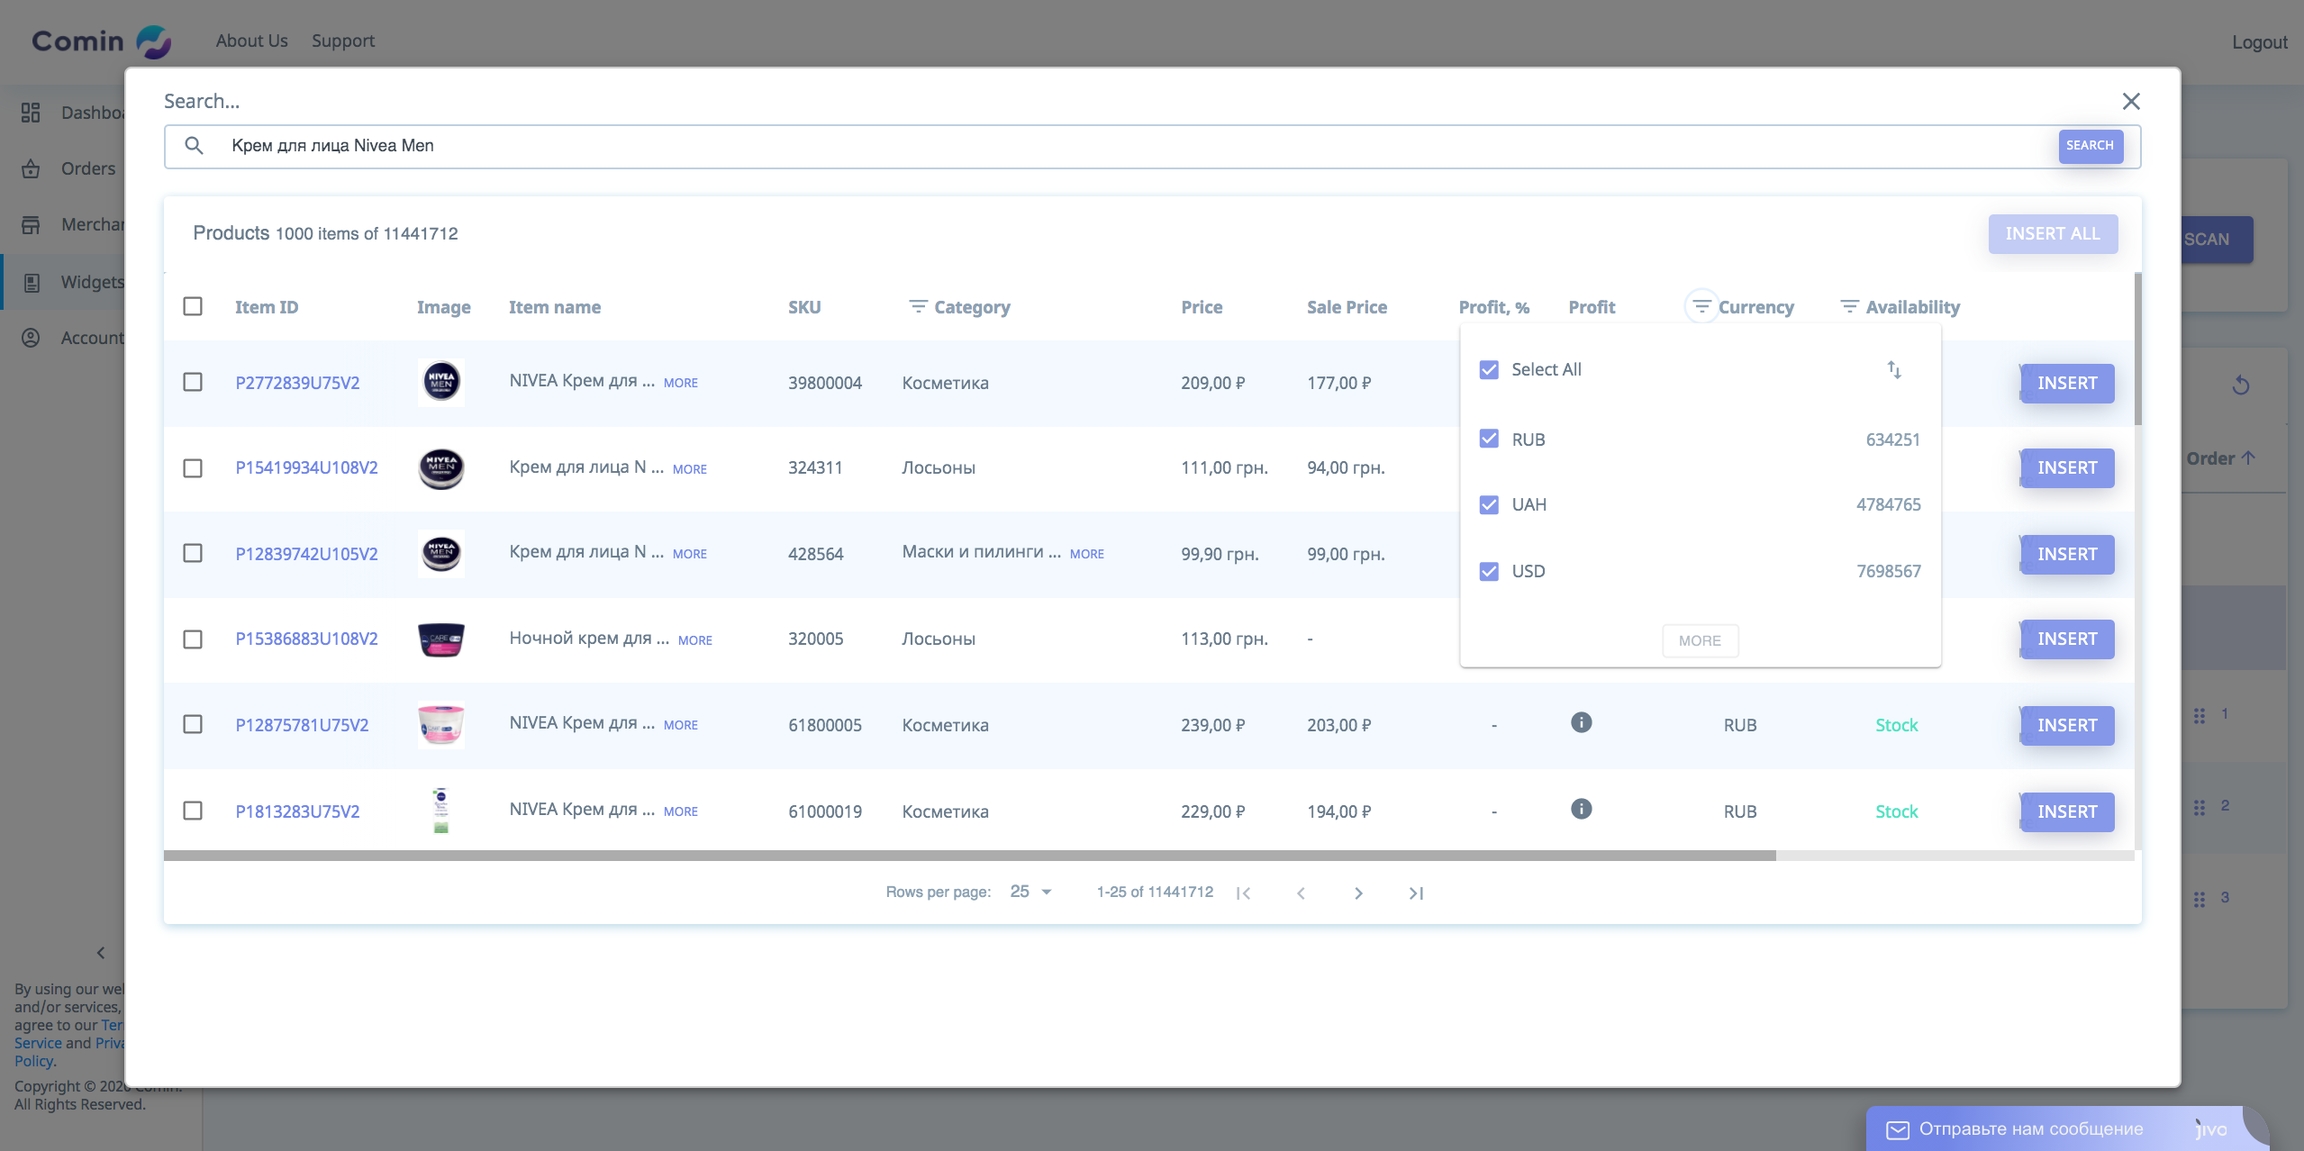Click horizontal scrollbar under the table
Viewport: 2304px width, 1151px height.
tap(969, 855)
